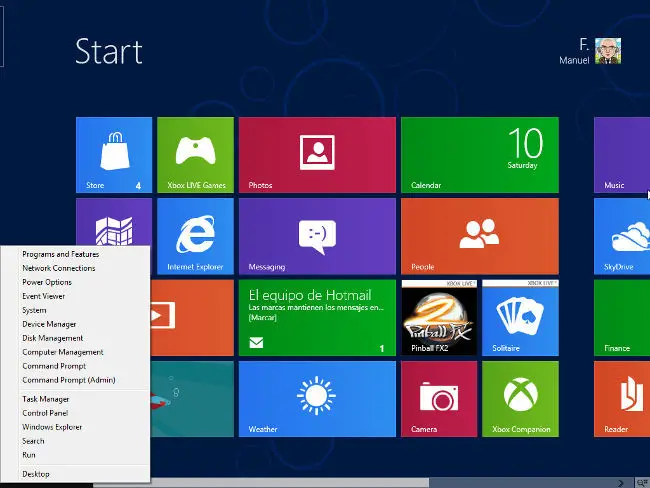Open the People tile
This screenshot has width=650, height=488.
tap(480, 236)
